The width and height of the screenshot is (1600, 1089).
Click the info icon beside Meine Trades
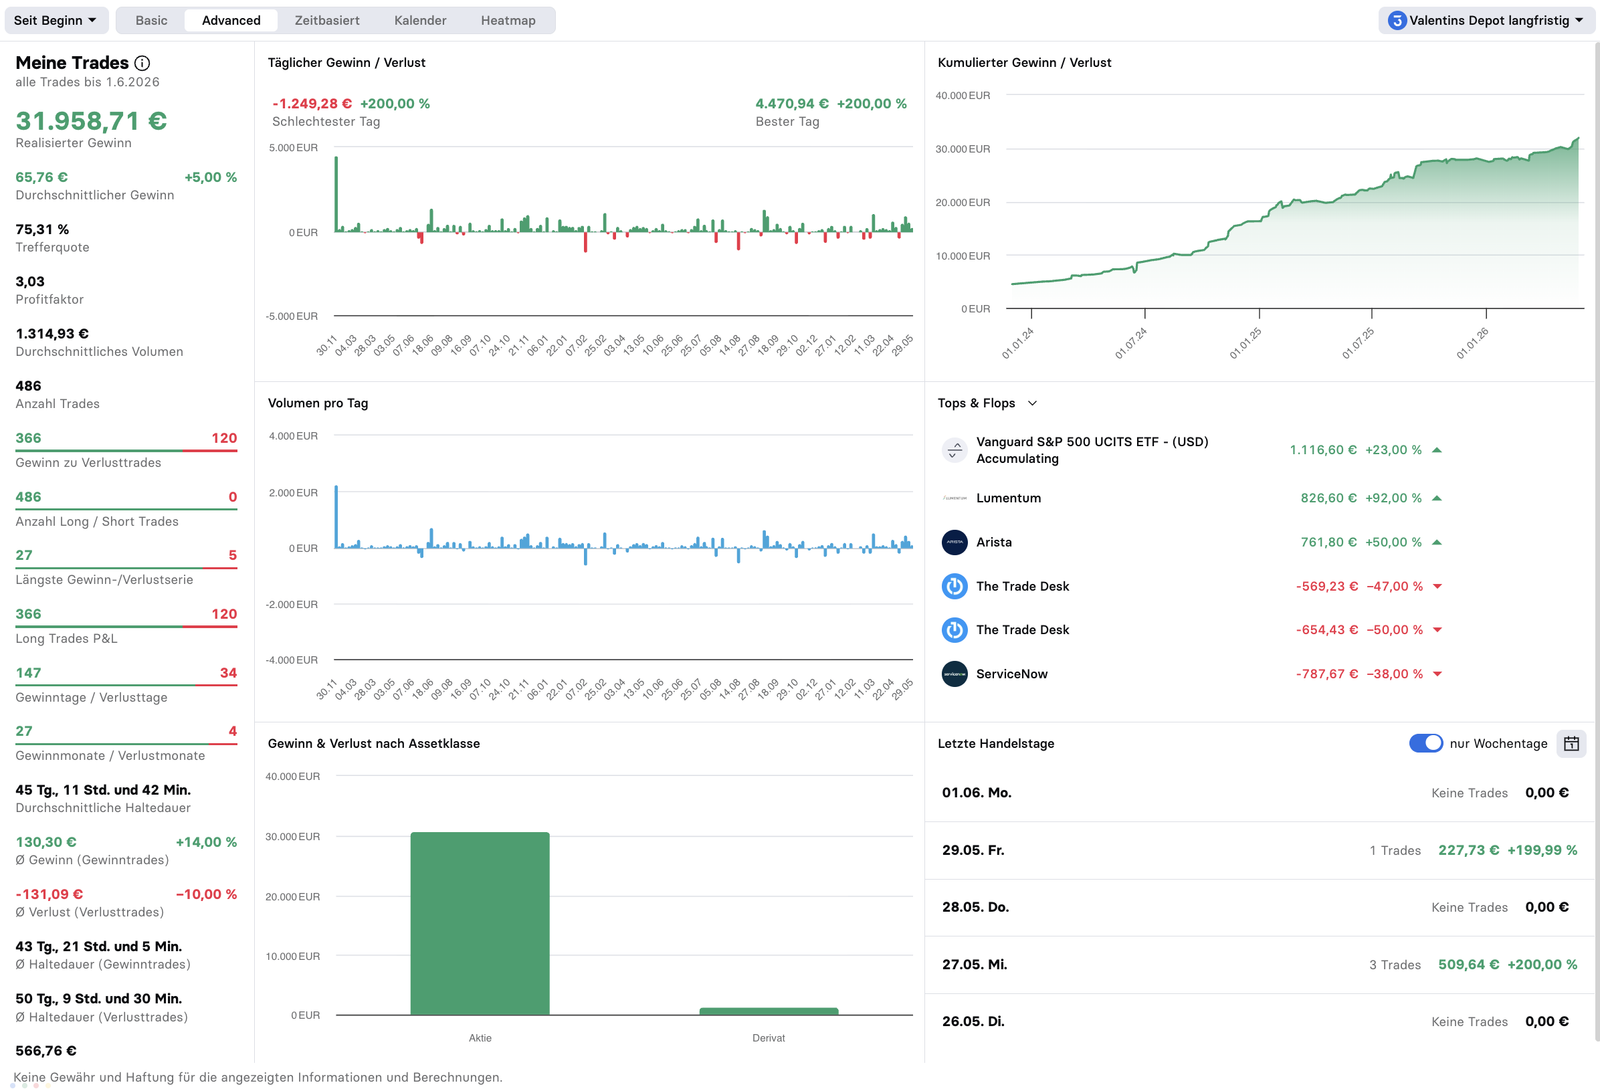[x=142, y=63]
